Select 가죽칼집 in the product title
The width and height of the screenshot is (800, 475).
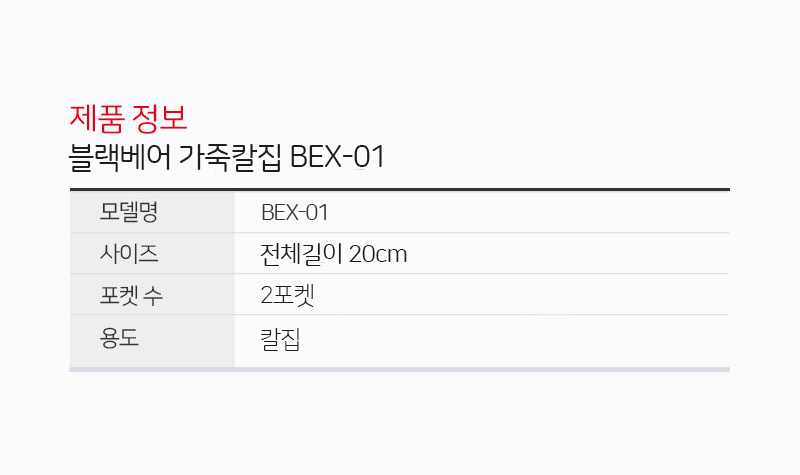pos(230,157)
